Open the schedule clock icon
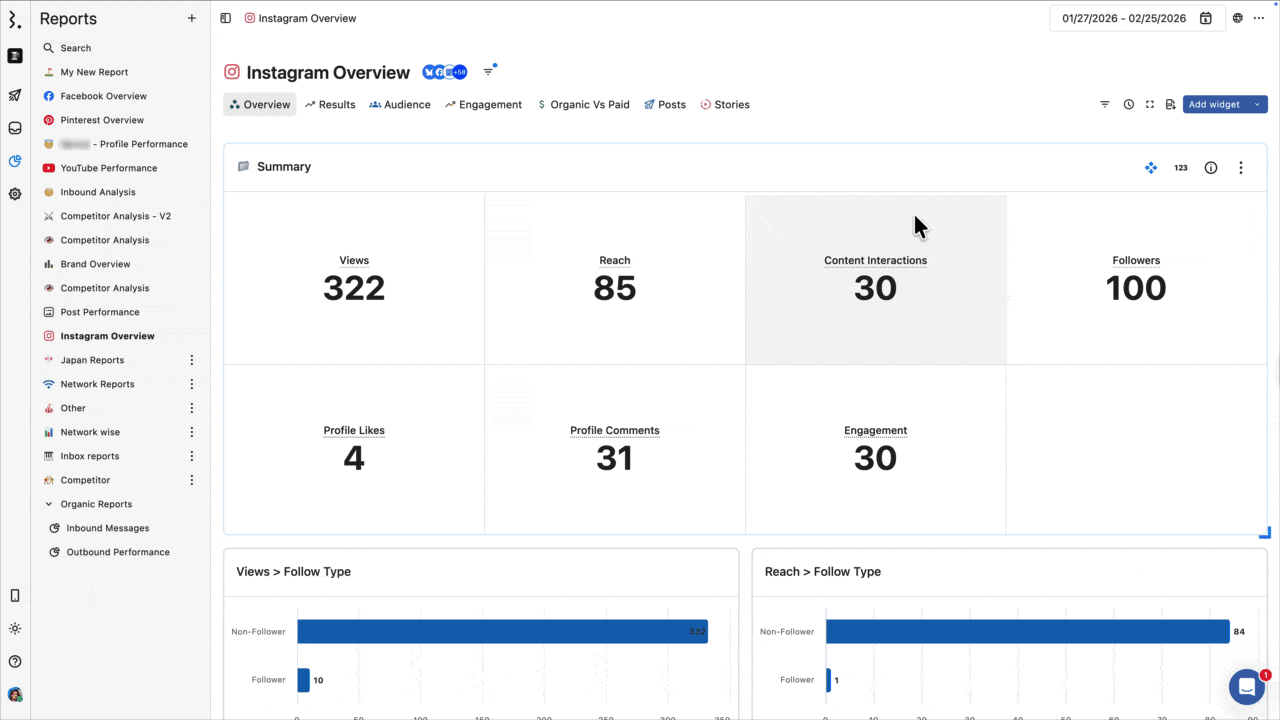This screenshot has width=1280, height=720. (1128, 105)
